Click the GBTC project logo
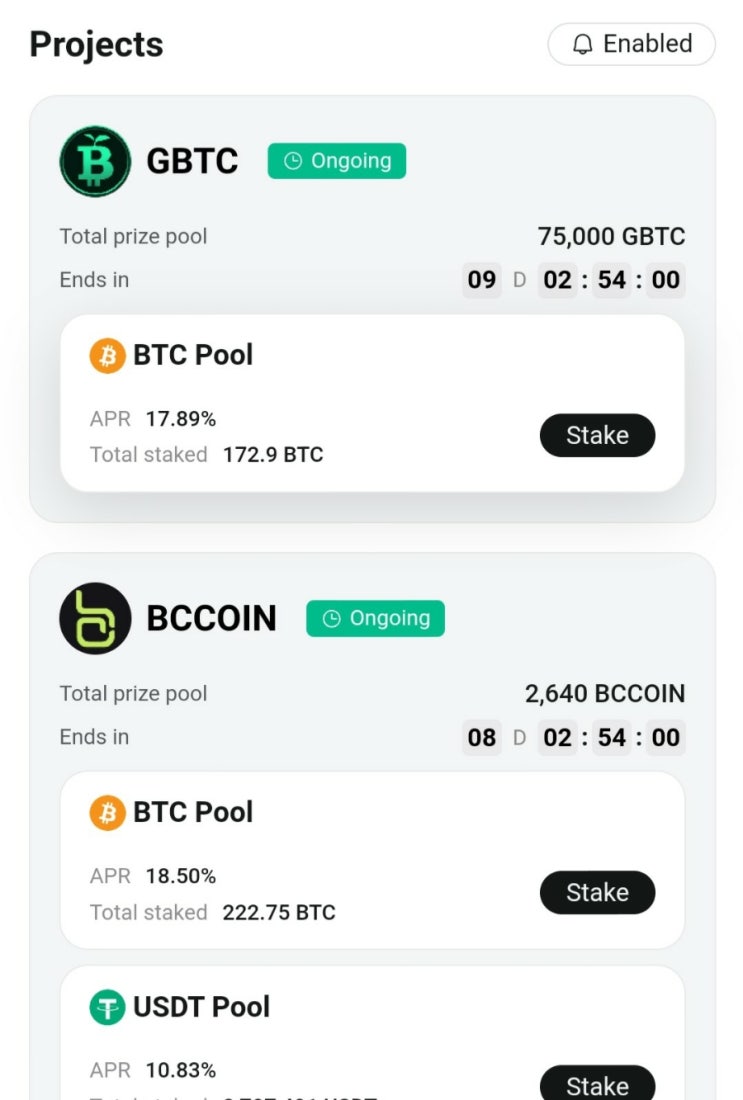The height and width of the screenshot is (1100, 743). (95, 161)
